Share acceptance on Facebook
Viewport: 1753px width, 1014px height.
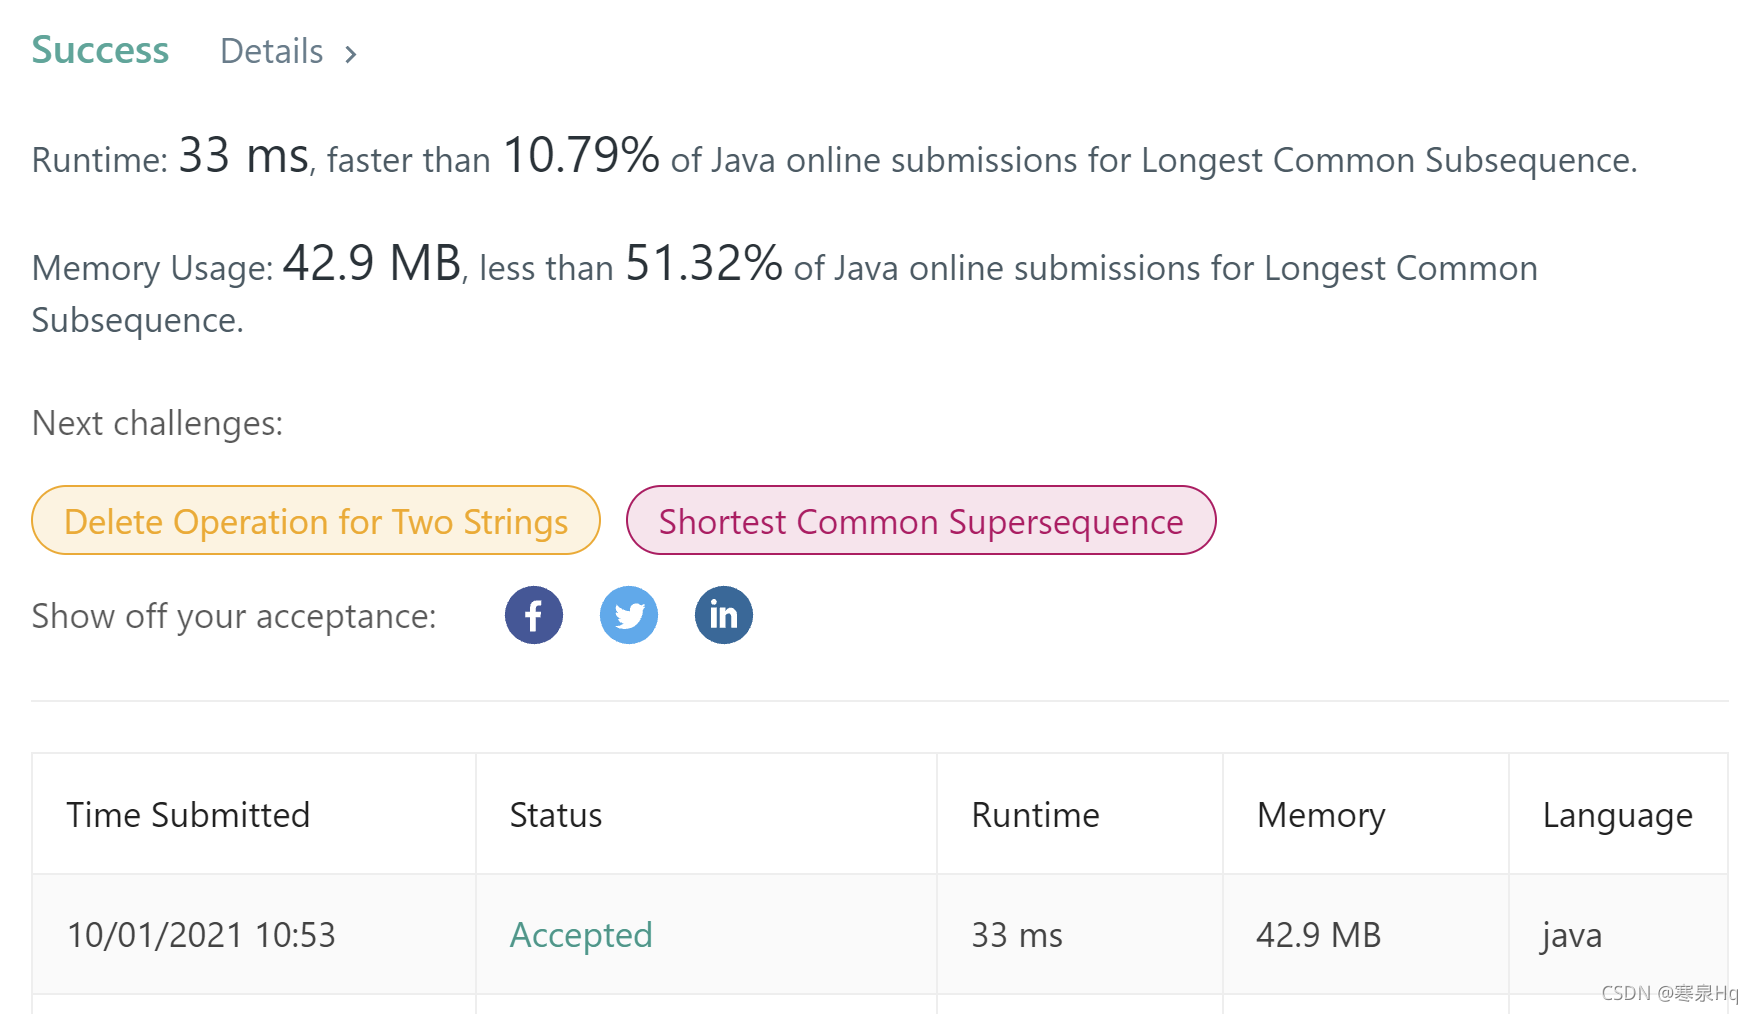click(533, 615)
